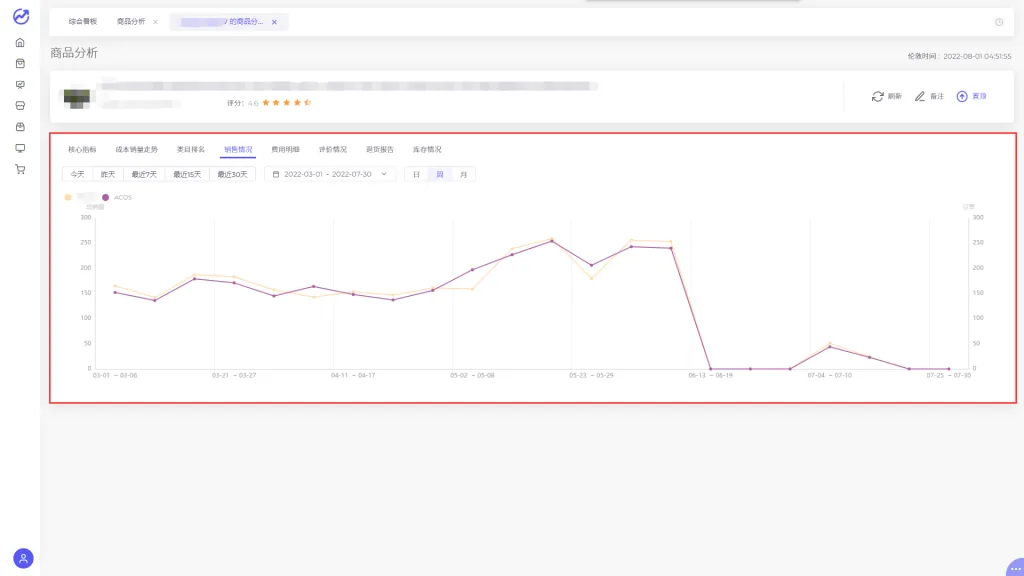1024x576 pixels.
Task: Click the 置顶 pin-to-top label
Action: click(x=979, y=96)
